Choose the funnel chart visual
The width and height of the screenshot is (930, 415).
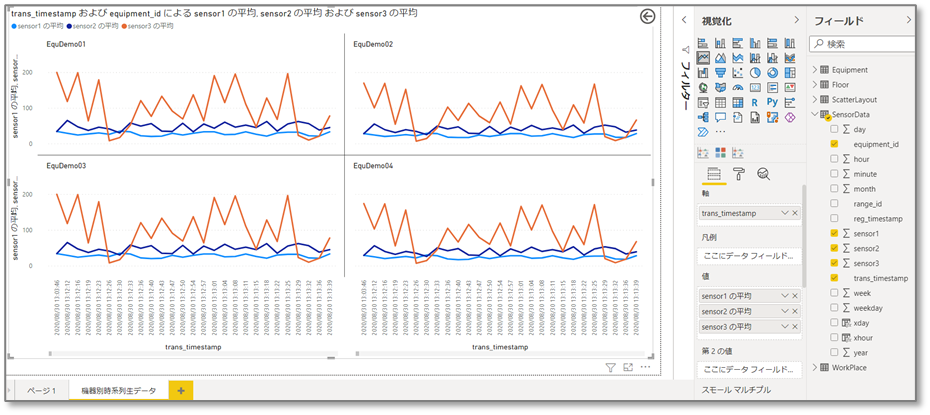721,73
